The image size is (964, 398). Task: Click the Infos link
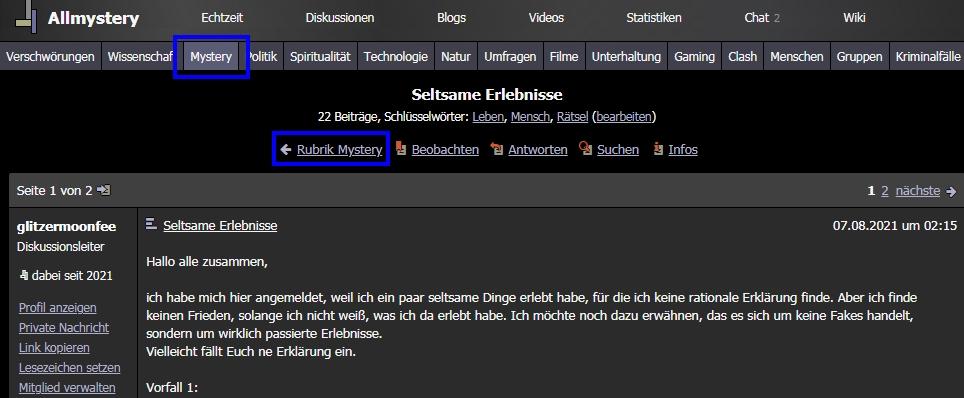coord(683,149)
